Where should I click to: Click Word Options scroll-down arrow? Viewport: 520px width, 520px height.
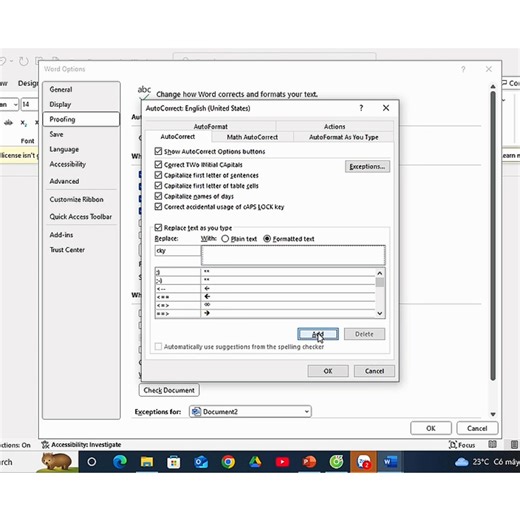tap(493, 414)
